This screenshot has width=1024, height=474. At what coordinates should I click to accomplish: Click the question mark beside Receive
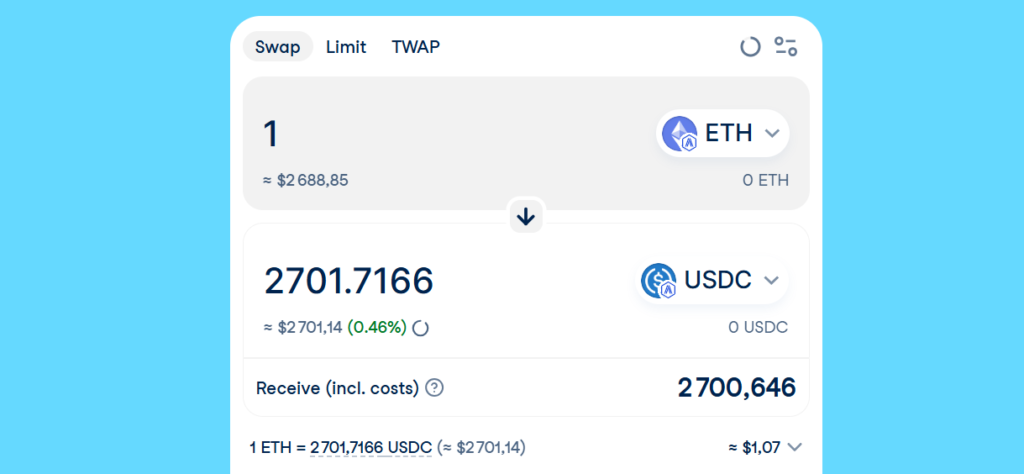[434, 388]
